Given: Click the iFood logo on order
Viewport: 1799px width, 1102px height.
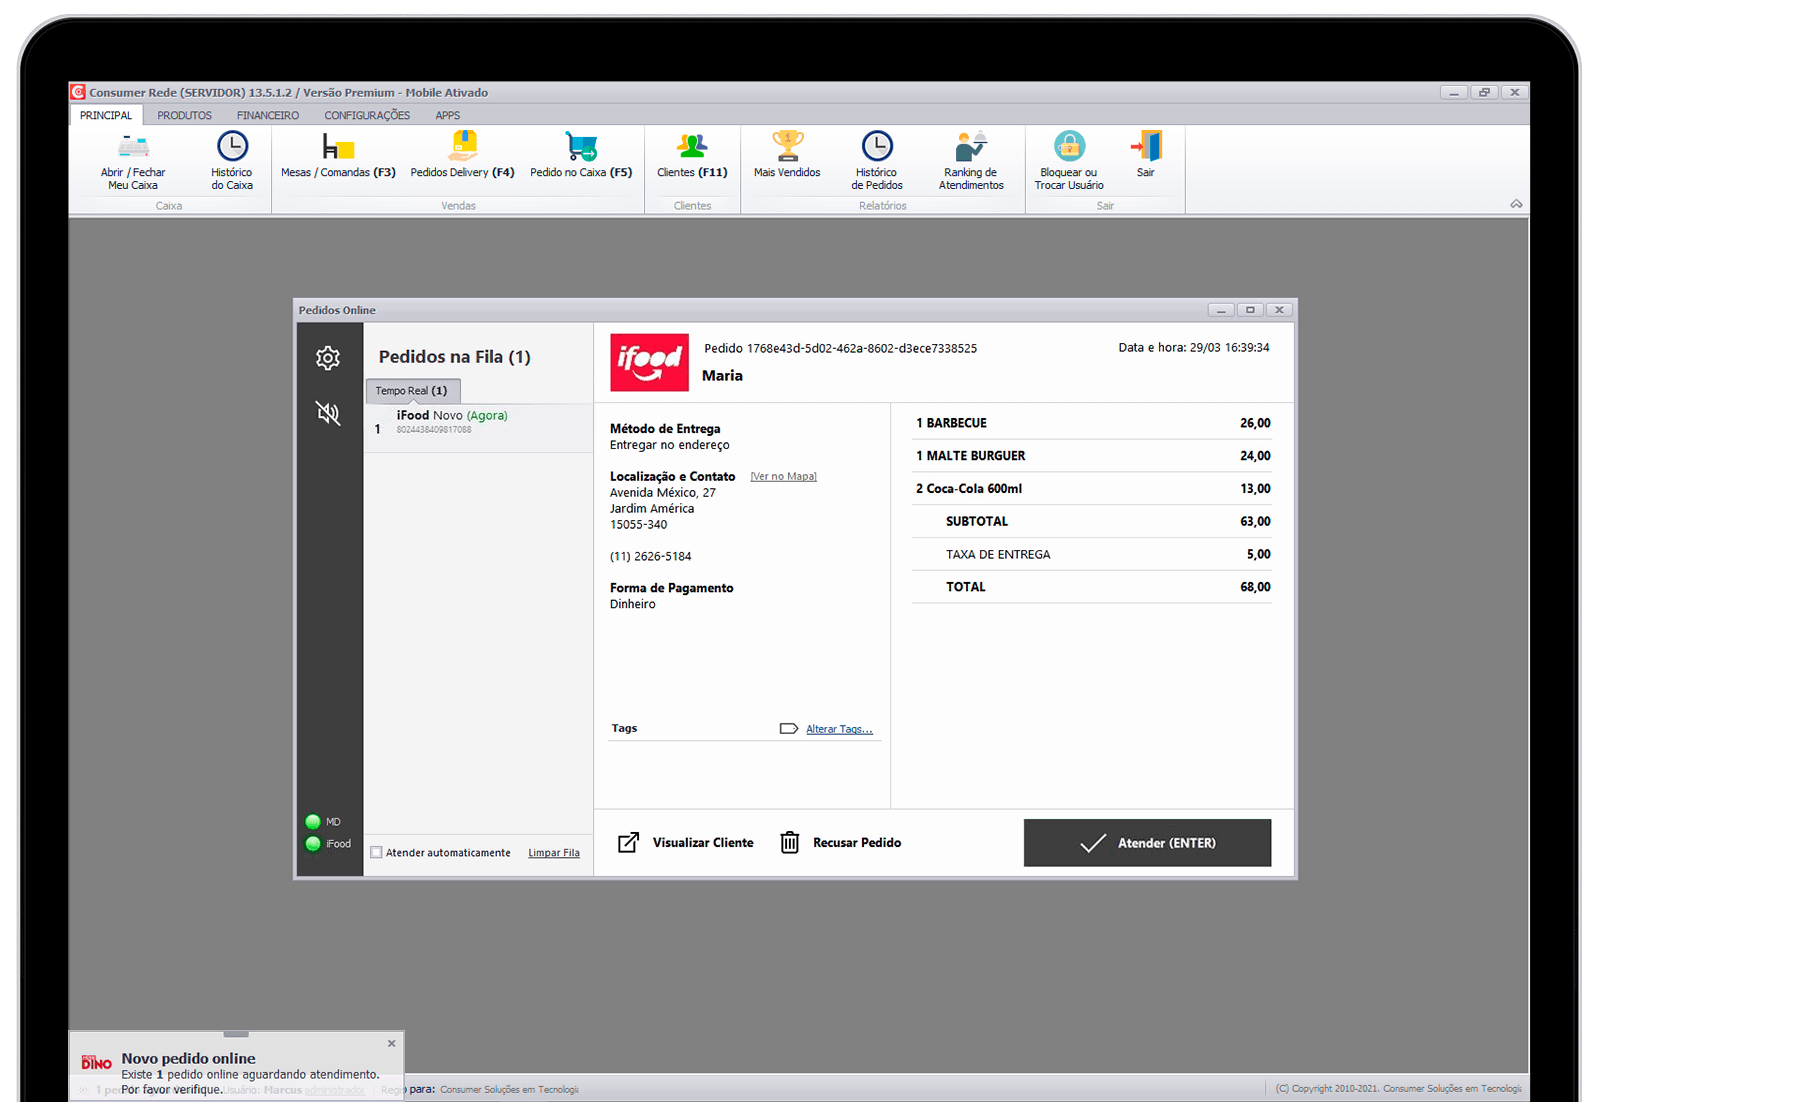Looking at the screenshot, I should click(x=649, y=362).
